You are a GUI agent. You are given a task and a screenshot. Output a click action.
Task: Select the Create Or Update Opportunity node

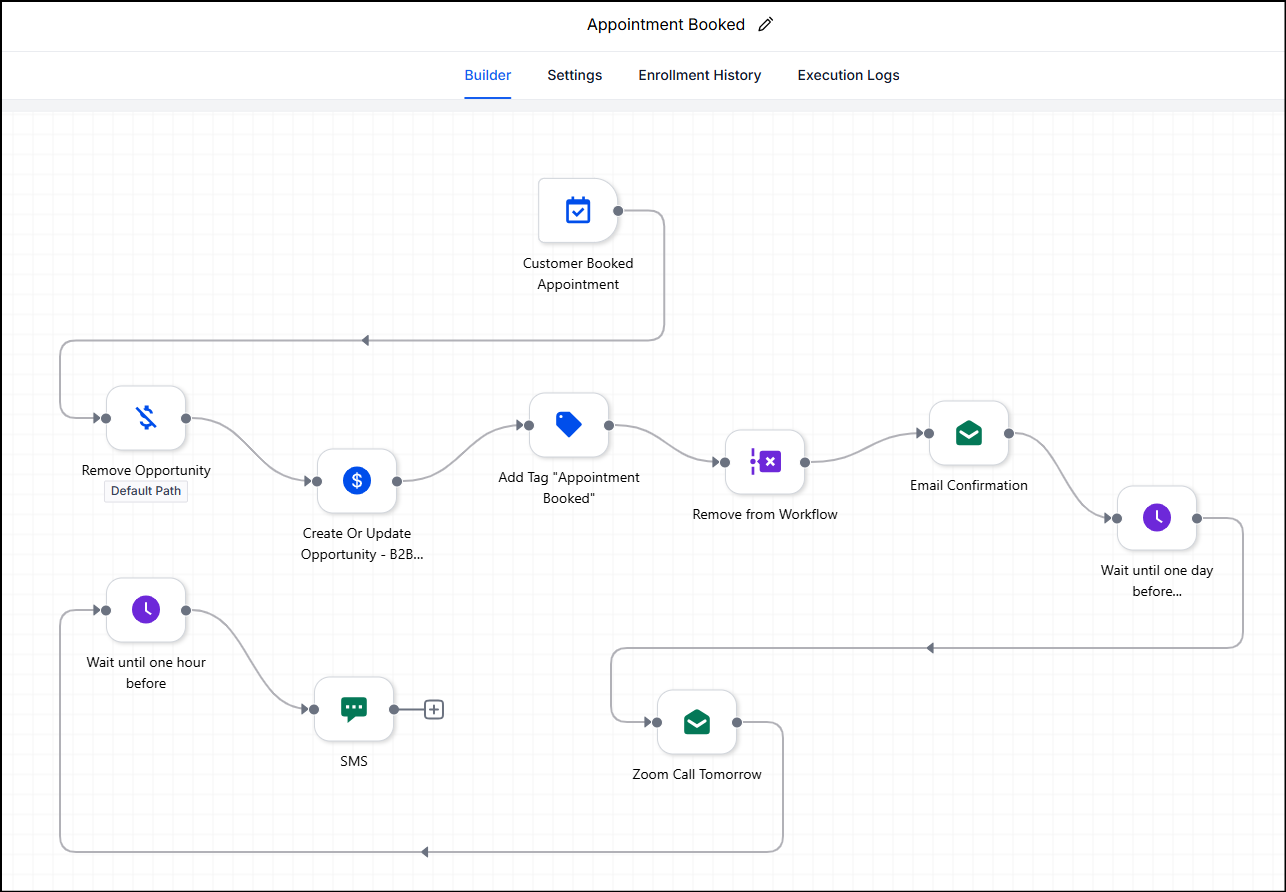[x=357, y=481]
